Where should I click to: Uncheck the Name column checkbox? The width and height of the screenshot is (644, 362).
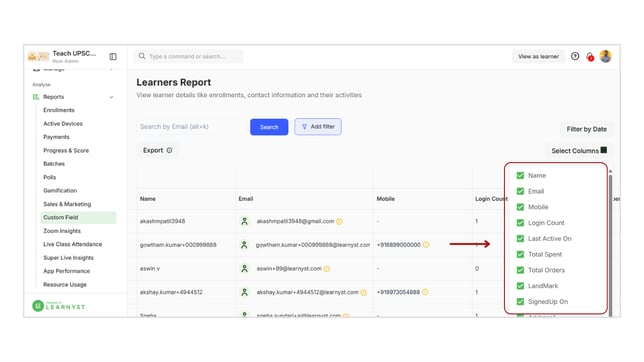click(x=520, y=175)
